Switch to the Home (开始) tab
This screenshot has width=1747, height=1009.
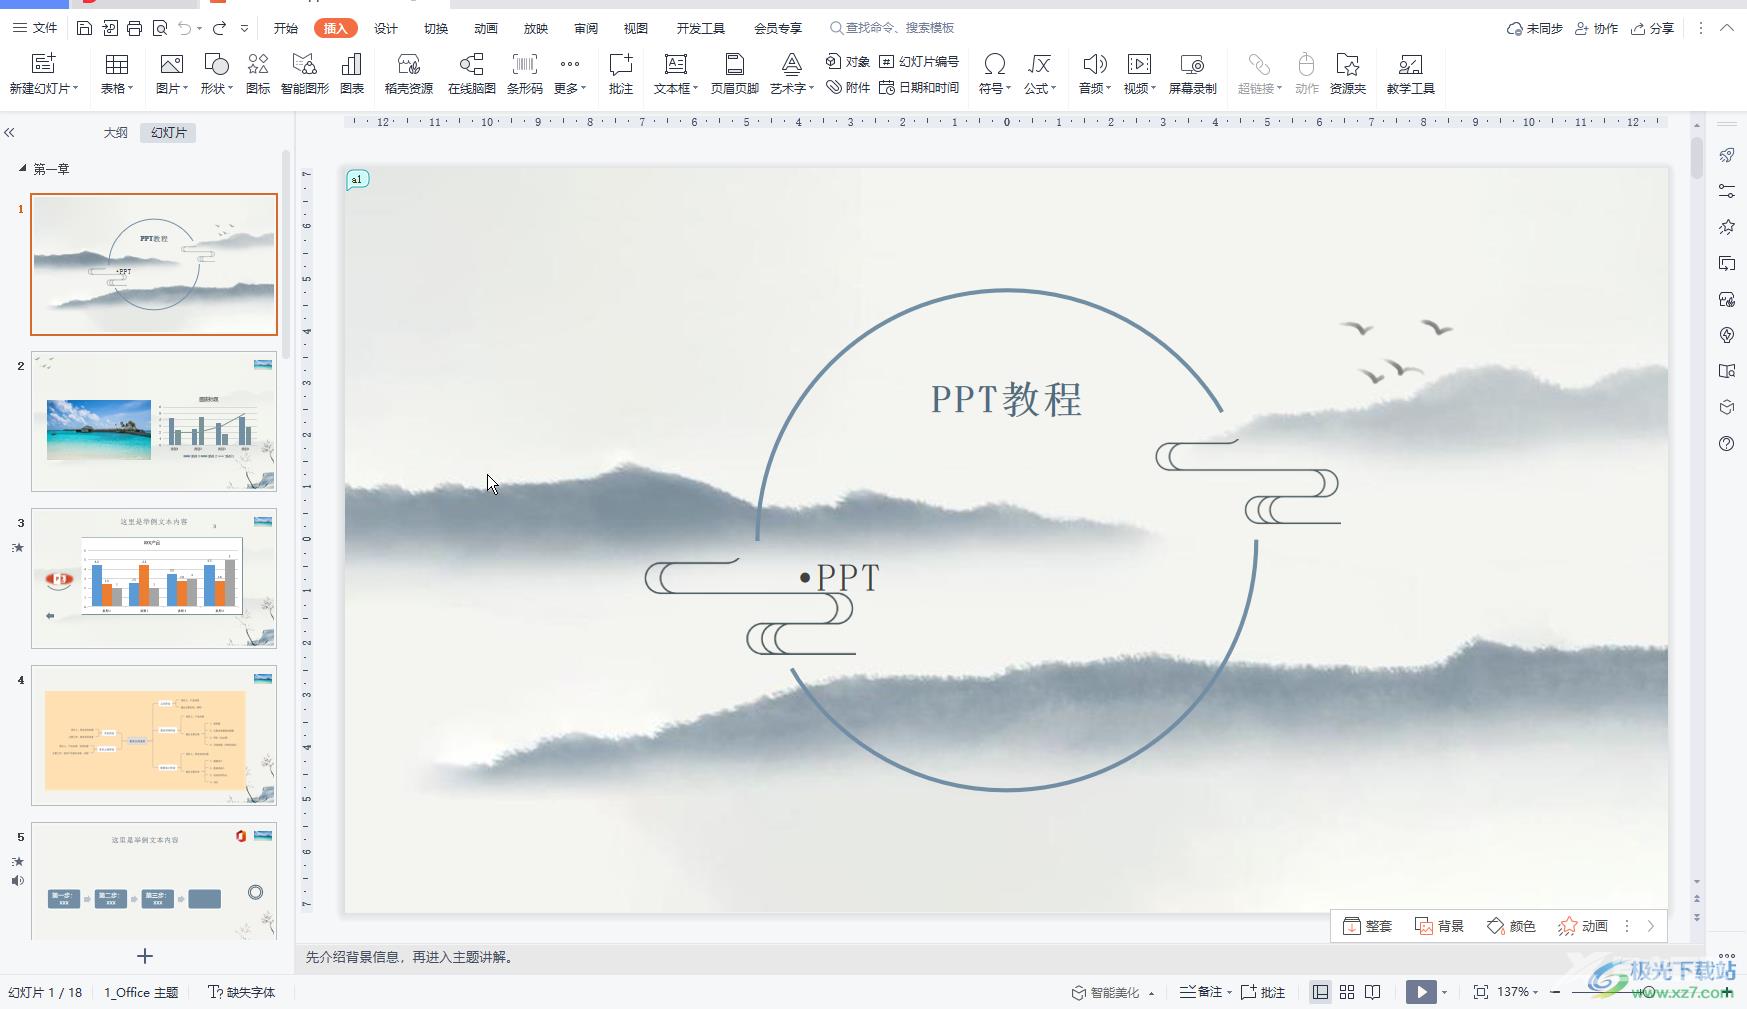coord(286,28)
